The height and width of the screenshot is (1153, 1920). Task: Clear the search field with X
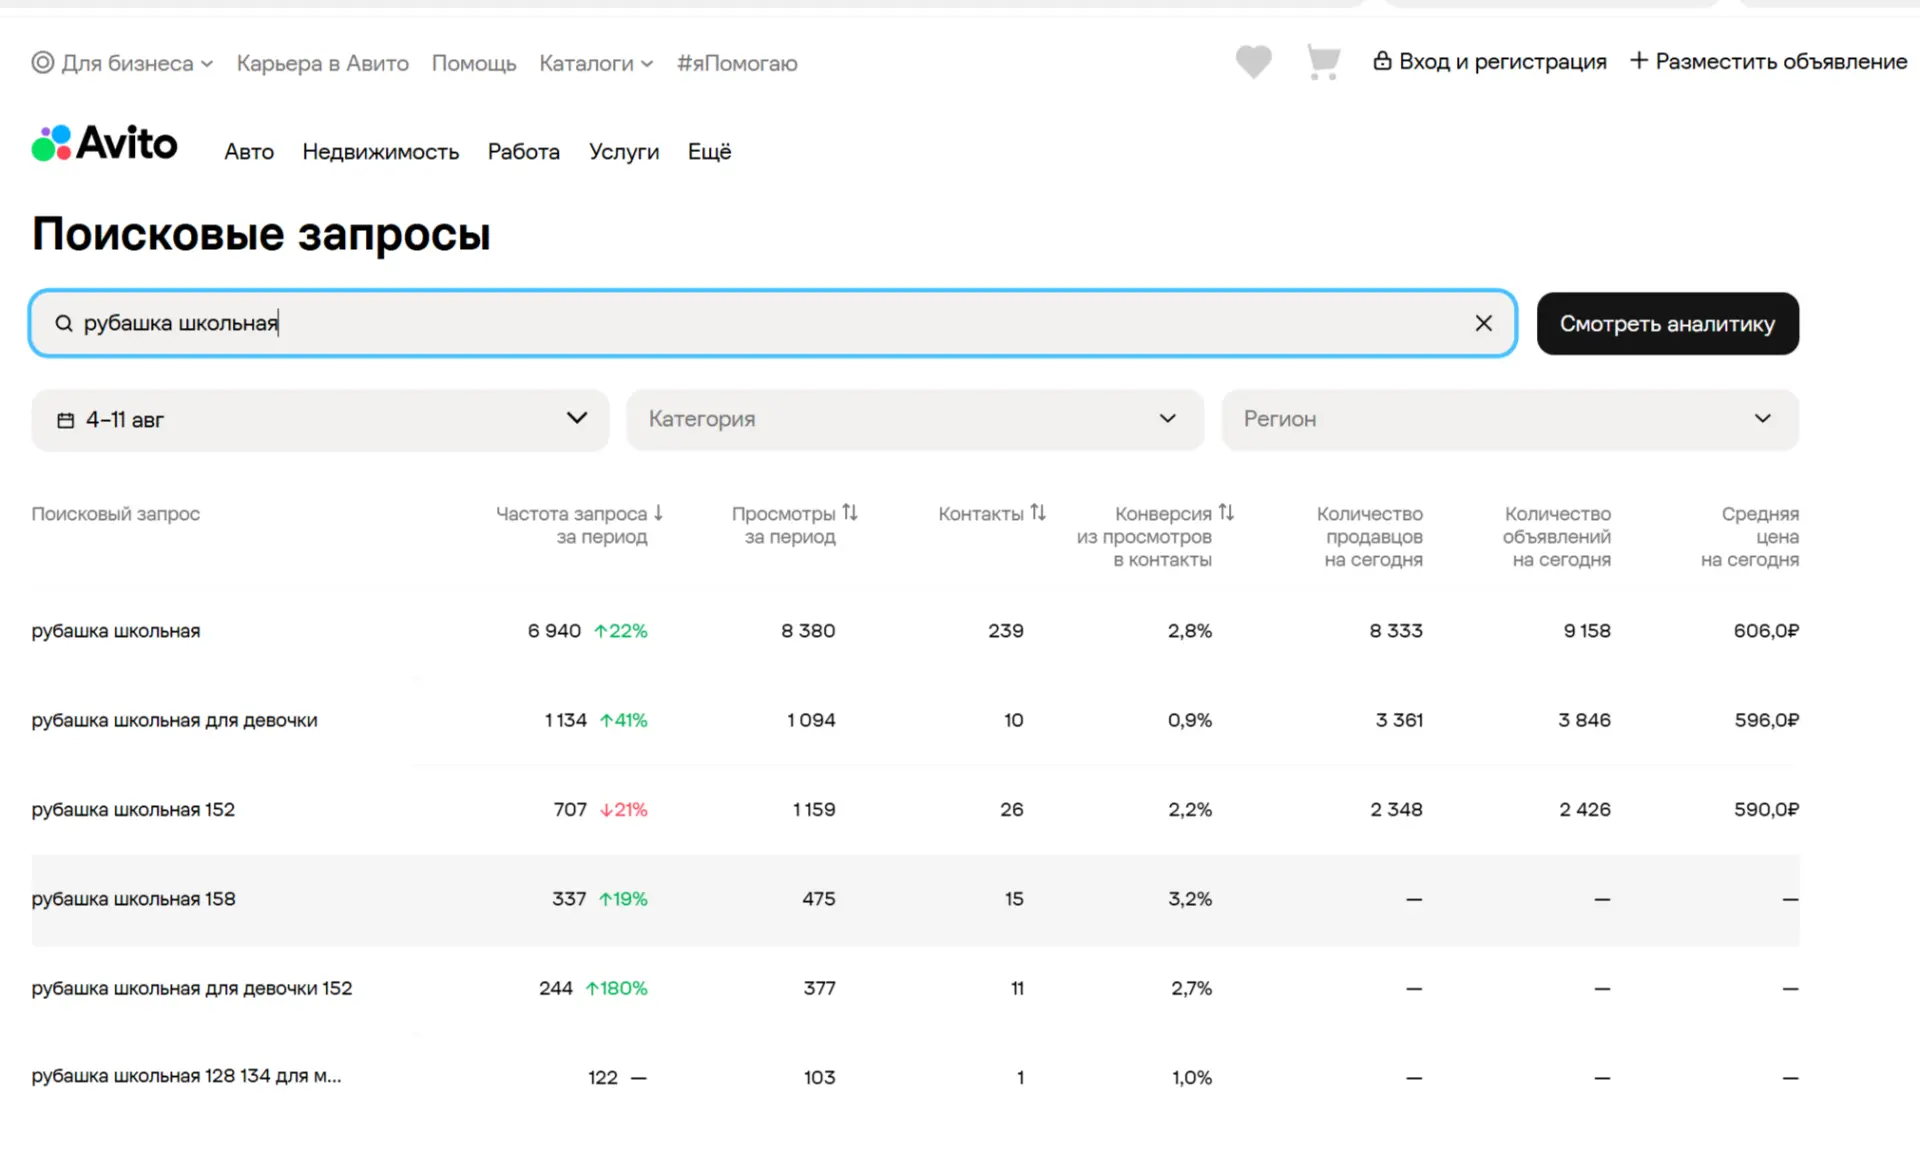(1484, 323)
